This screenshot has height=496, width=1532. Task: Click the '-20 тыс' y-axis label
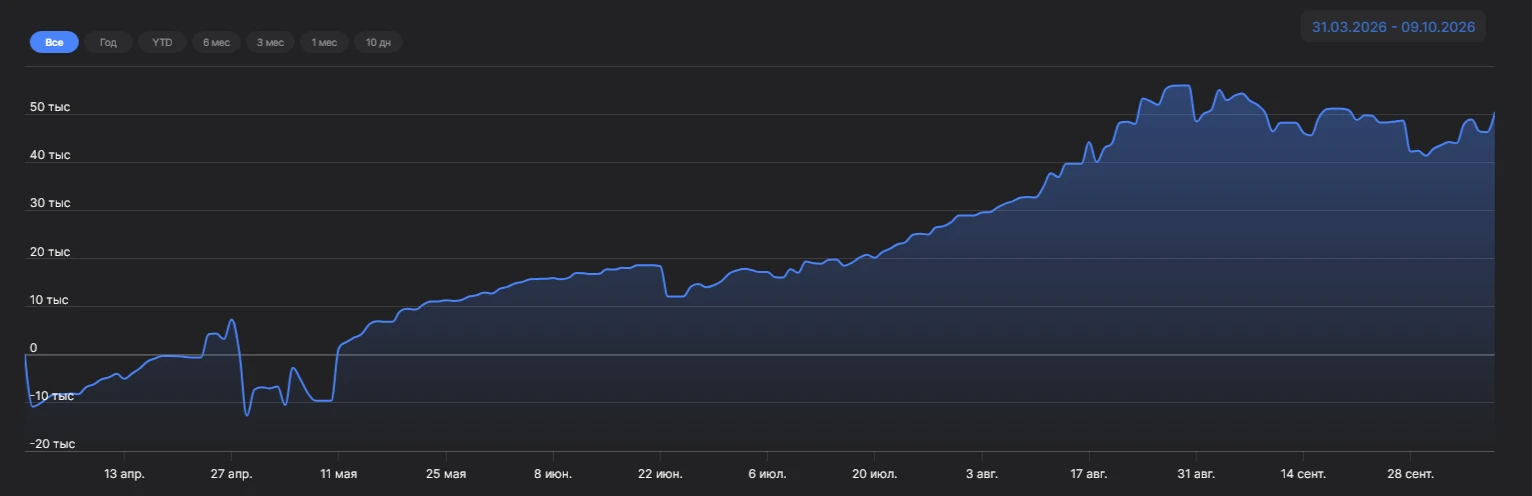pyautogui.click(x=51, y=444)
